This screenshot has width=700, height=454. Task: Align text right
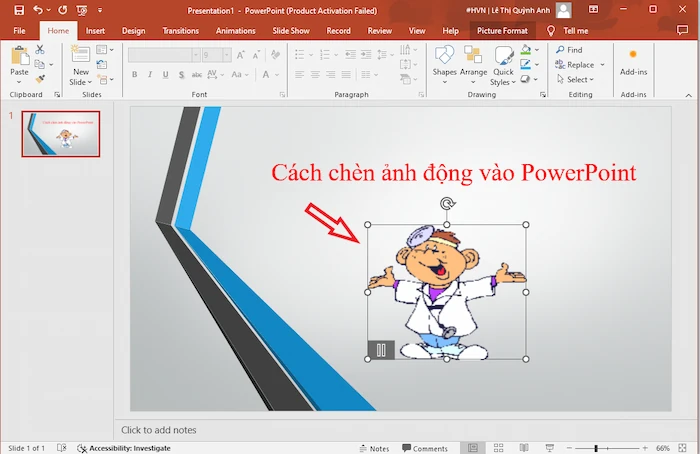[330, 75]
